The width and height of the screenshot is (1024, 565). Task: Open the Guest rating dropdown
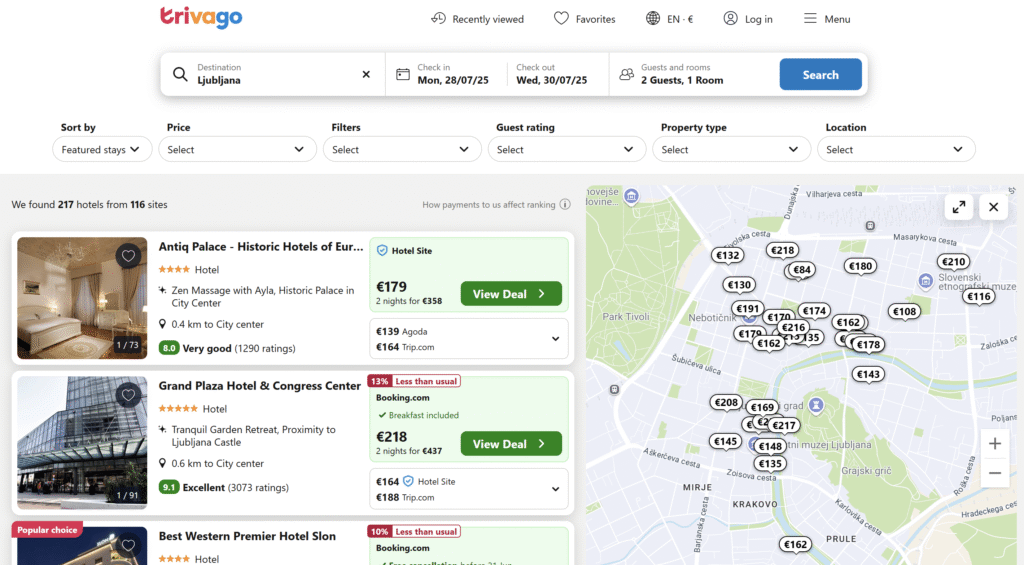click(x=567, y=150)
